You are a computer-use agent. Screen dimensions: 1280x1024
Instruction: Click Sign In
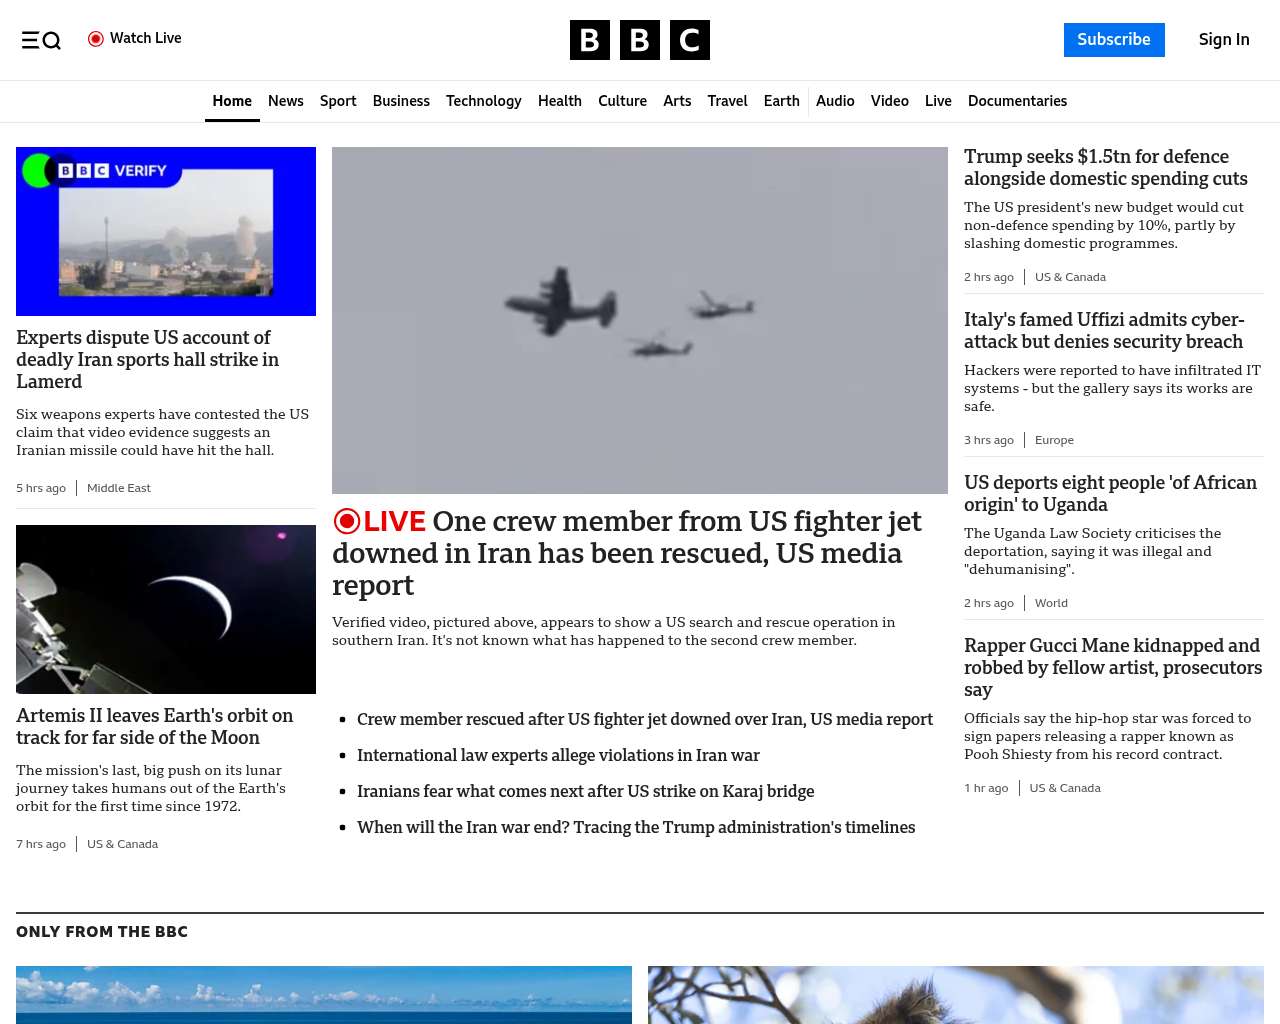(1224, 40)
